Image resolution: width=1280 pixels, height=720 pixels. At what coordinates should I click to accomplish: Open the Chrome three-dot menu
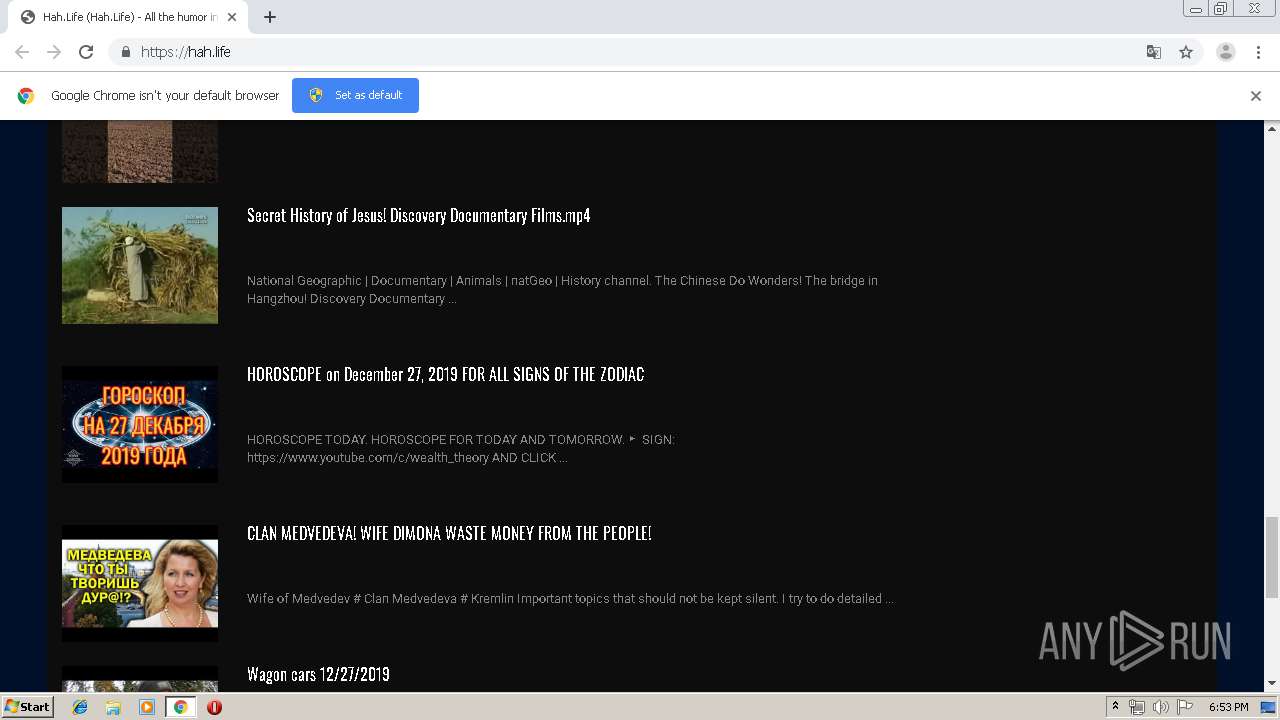click(x=1258, y=52)
